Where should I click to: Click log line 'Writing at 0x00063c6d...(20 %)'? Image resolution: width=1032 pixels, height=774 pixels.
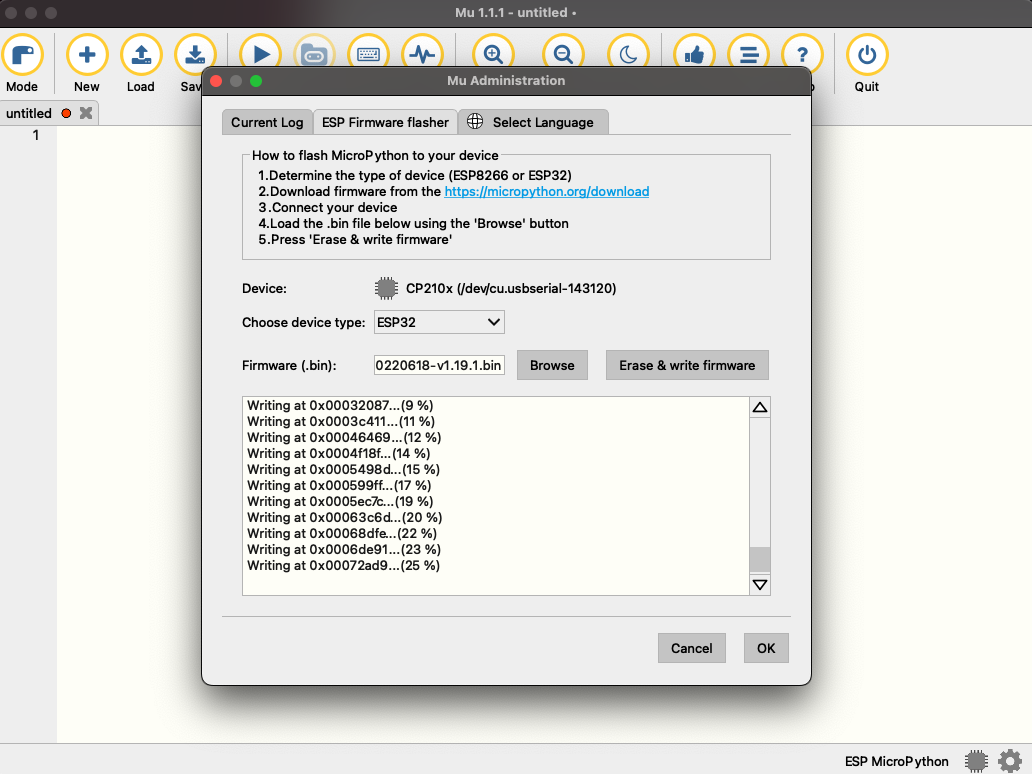(x=345, y=517)
